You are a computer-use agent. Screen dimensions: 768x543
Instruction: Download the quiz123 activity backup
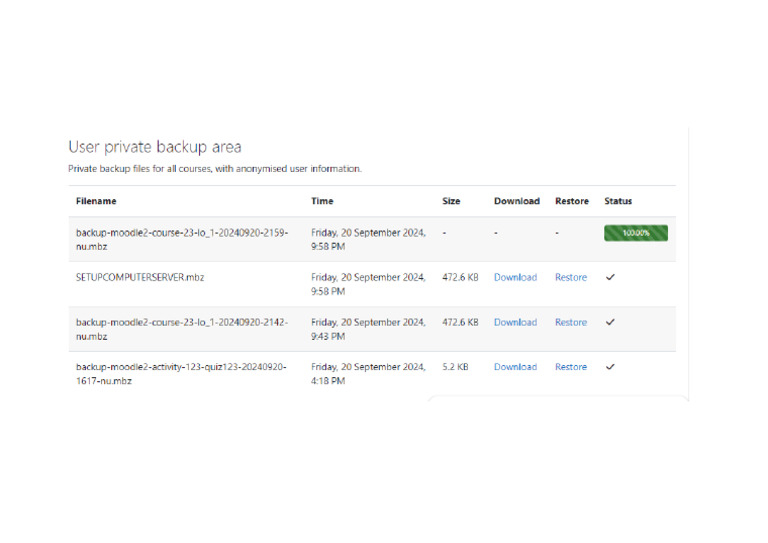click(515, 367)
